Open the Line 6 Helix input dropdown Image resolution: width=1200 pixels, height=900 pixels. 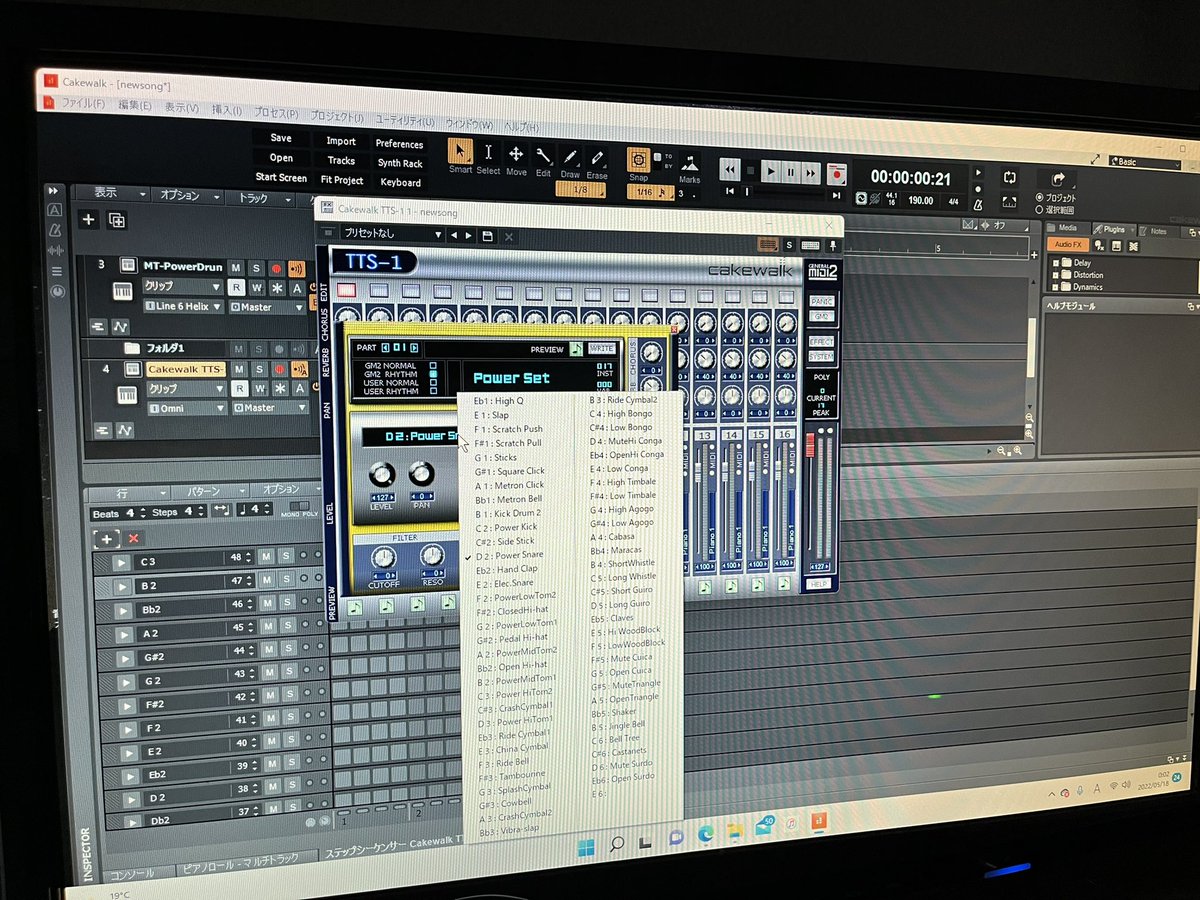tap(182, 306)
